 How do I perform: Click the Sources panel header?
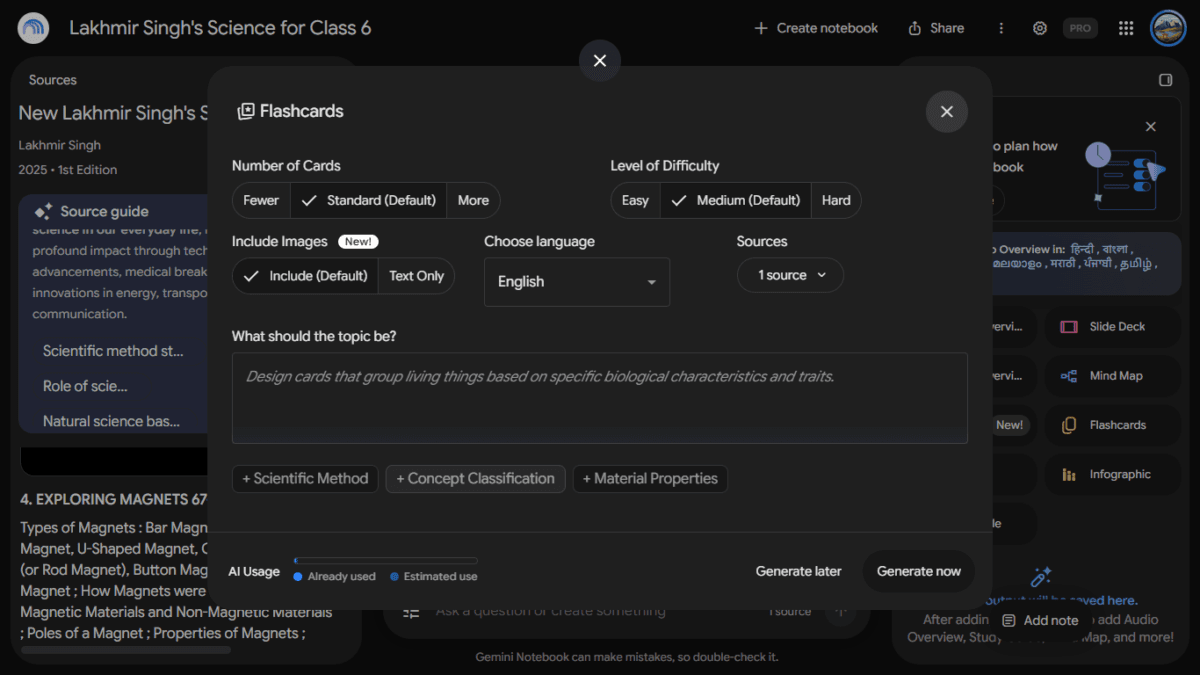click(x=53, y=80)
